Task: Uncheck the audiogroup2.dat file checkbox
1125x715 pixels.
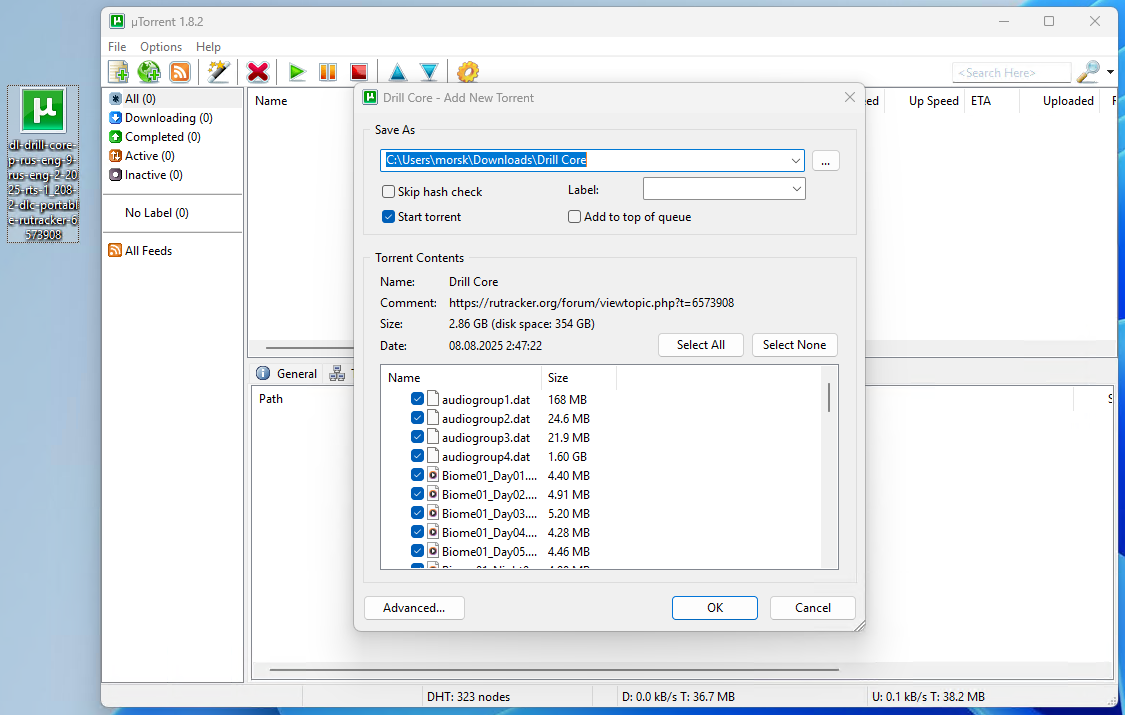Action: coord(417,418)
